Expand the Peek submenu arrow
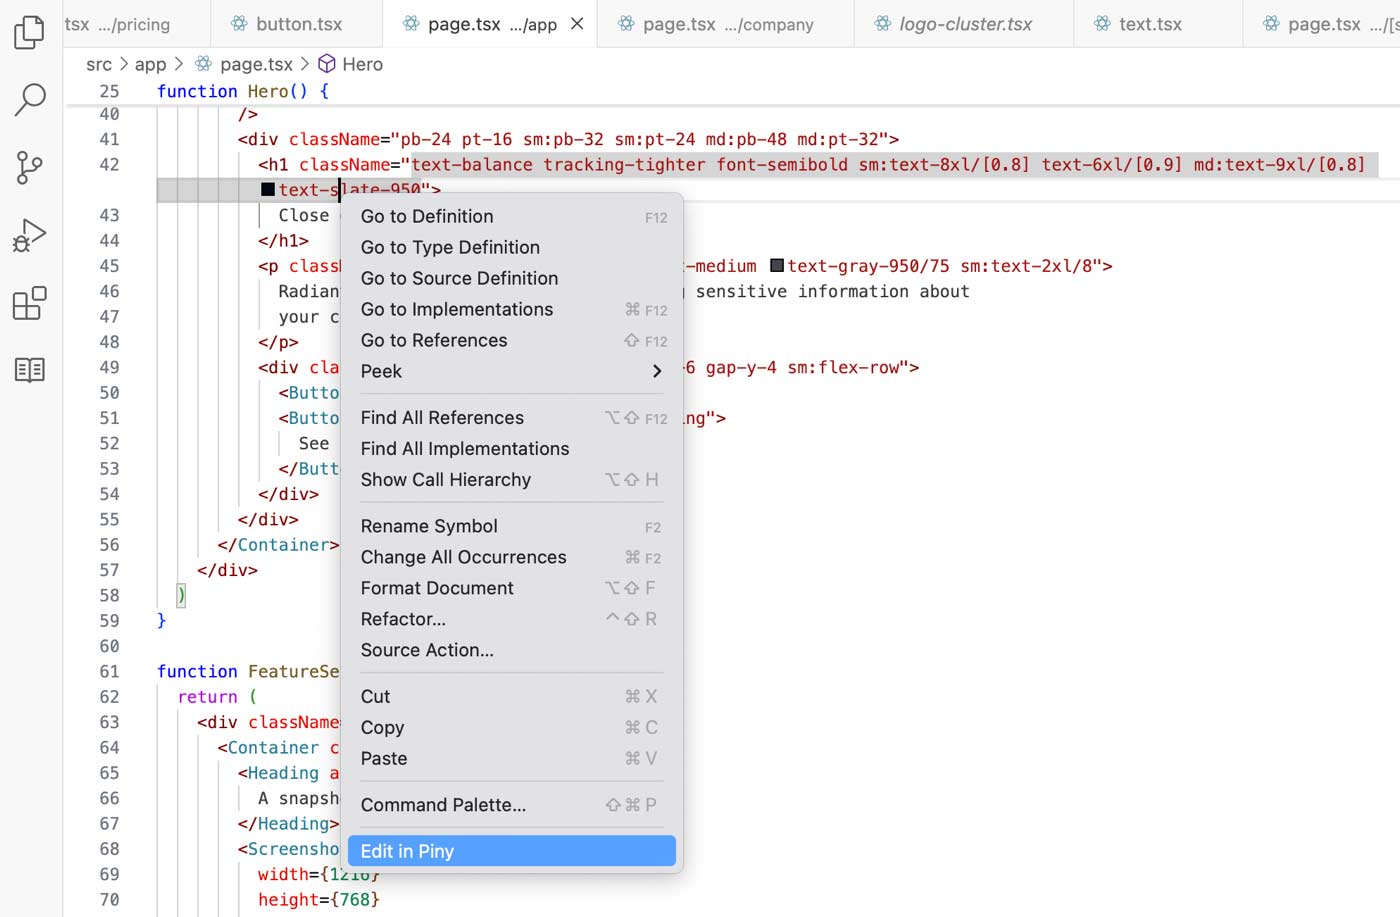Image resolution: width=1400 pixels, height=917 pixels. pos(656,371)
